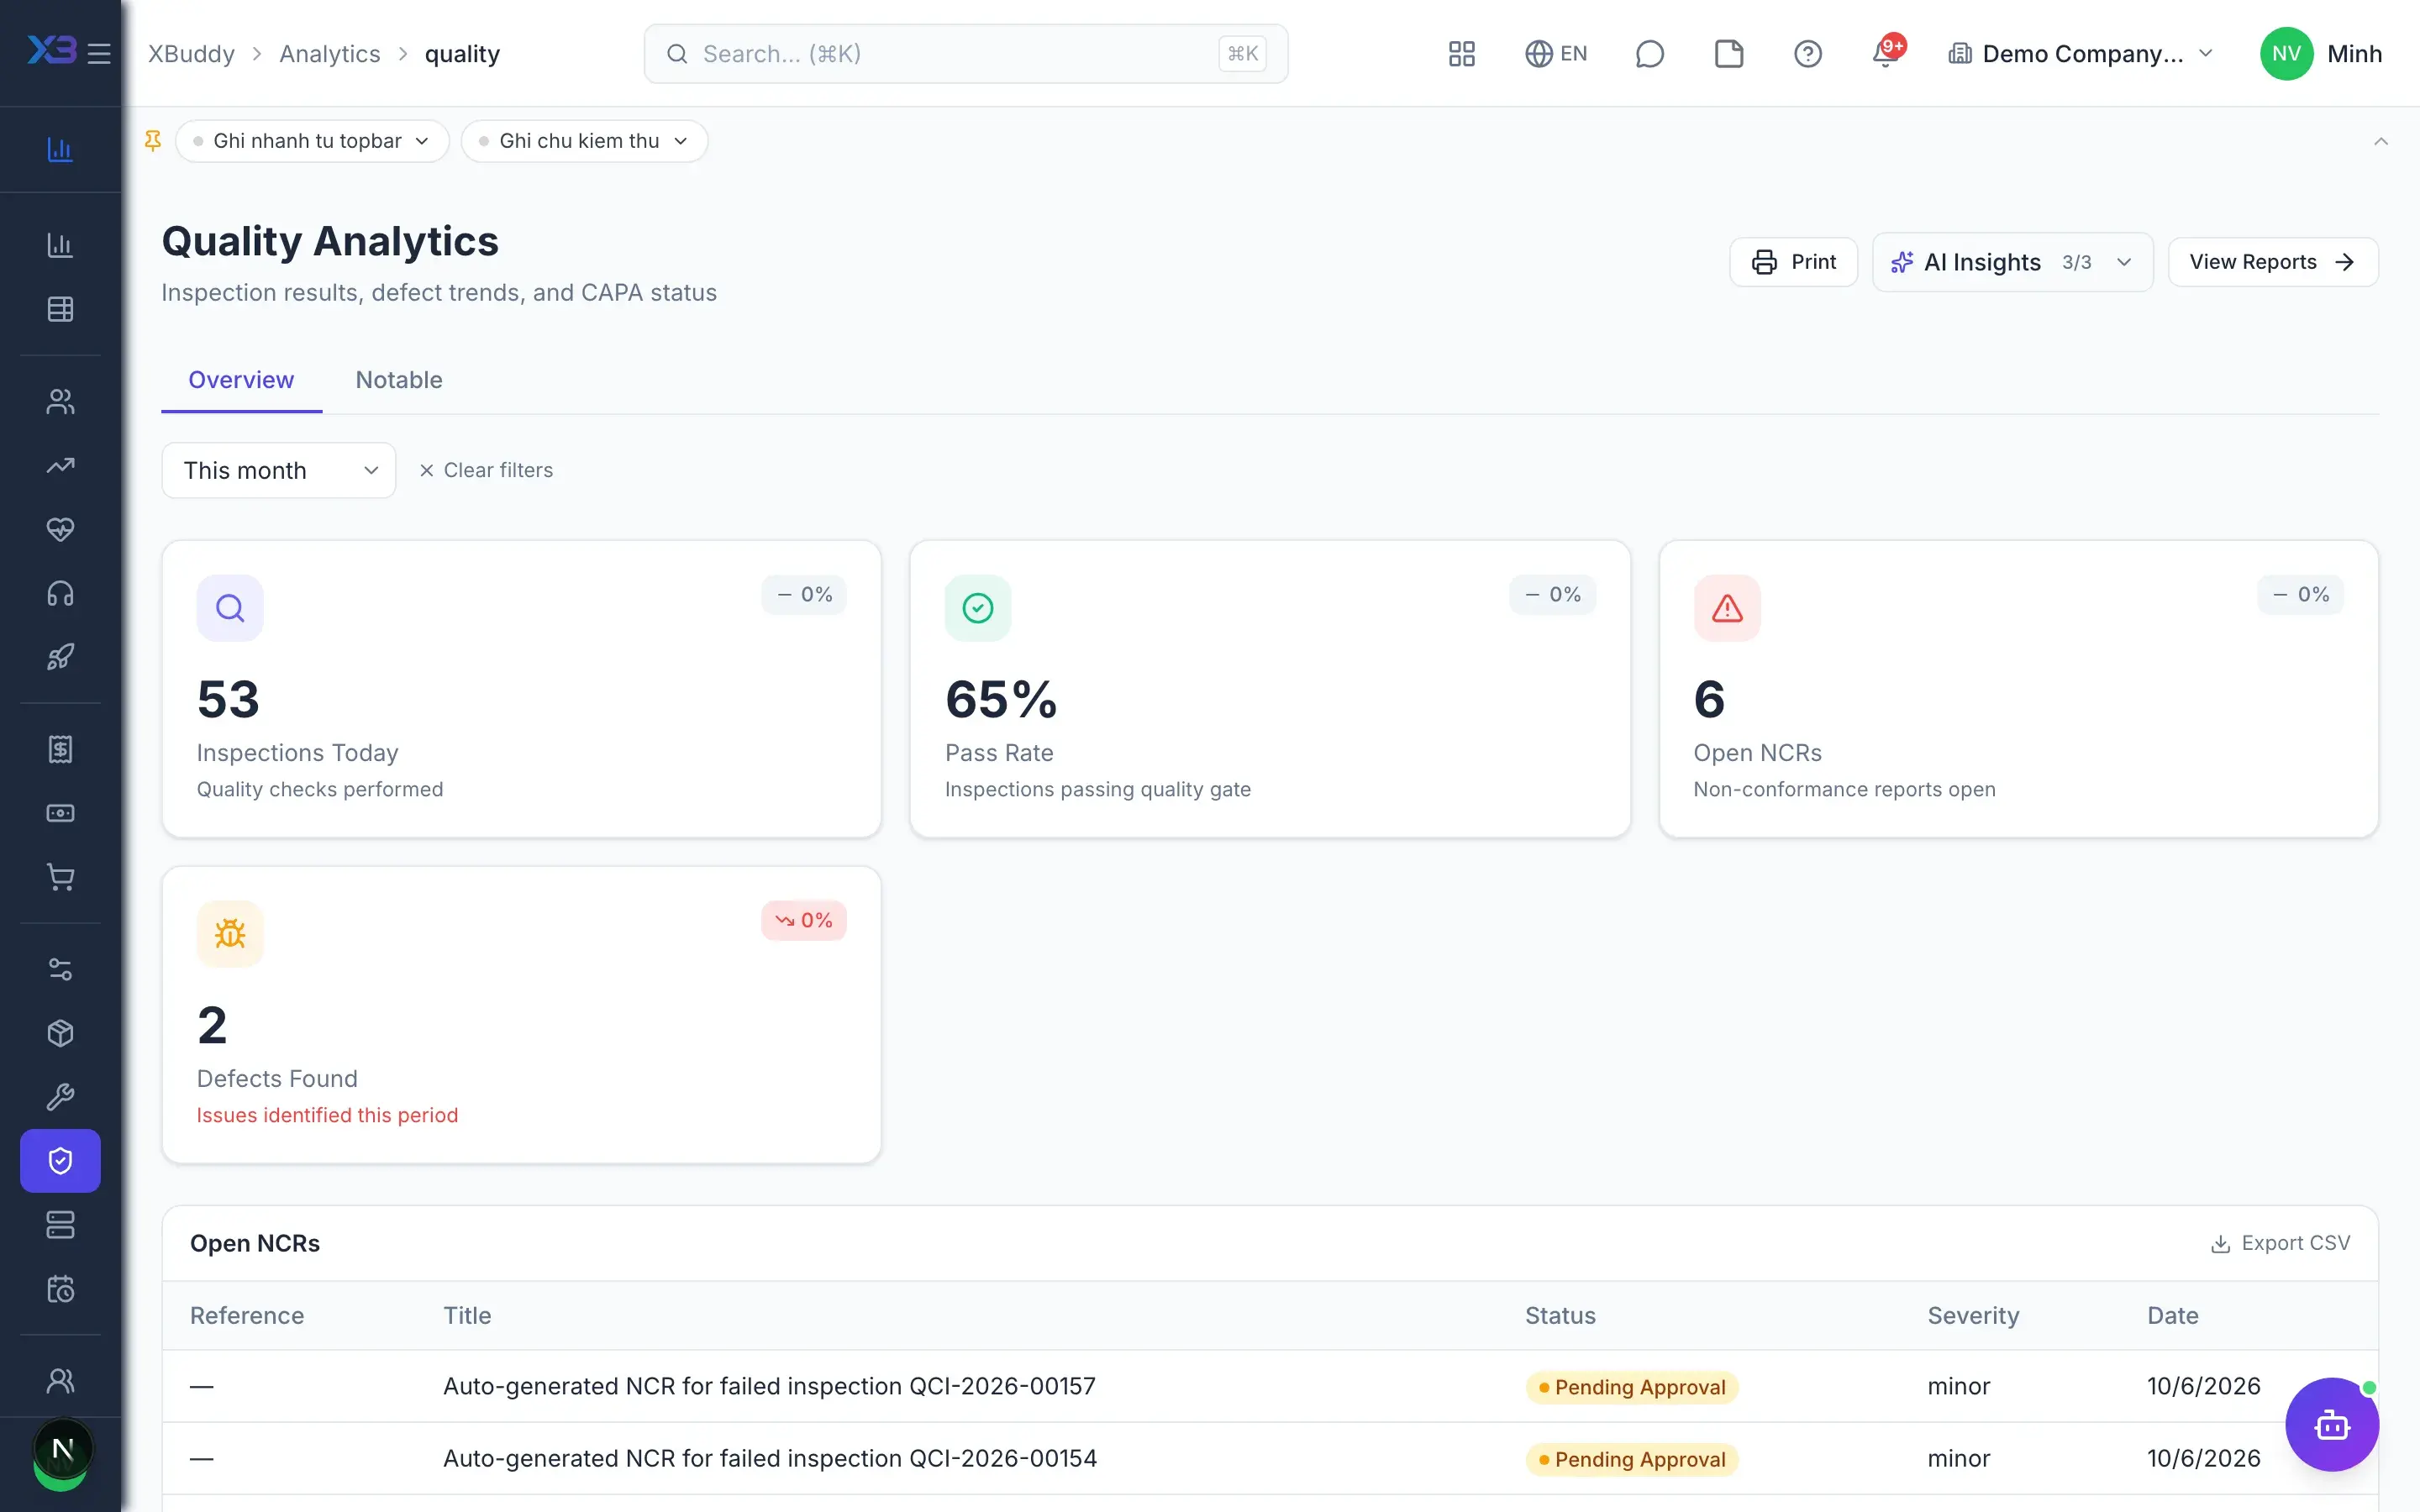Open the 'This month' period dropdown
Image resolution: width=2420 pixels, height=1512 pixels.
pos(279,470)
